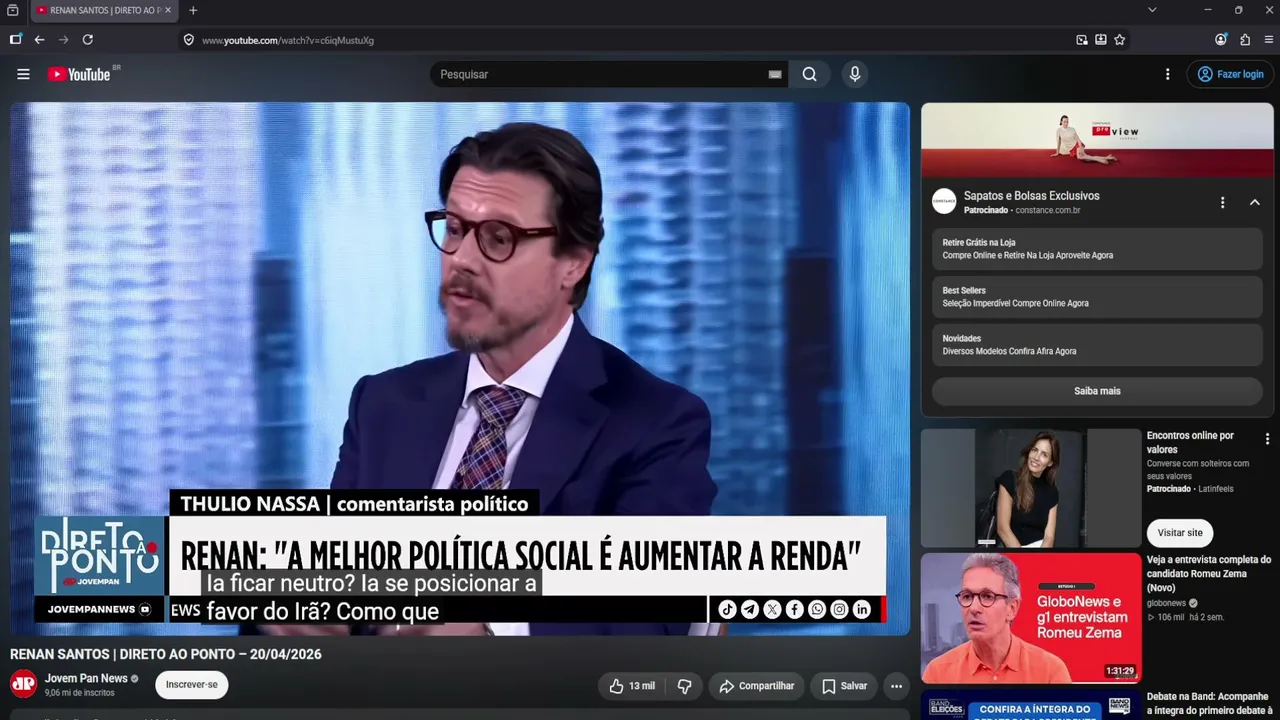Open YouTube settings three-dot menu
This screenshot has height=720, width=1280.
pos(1167,74)
